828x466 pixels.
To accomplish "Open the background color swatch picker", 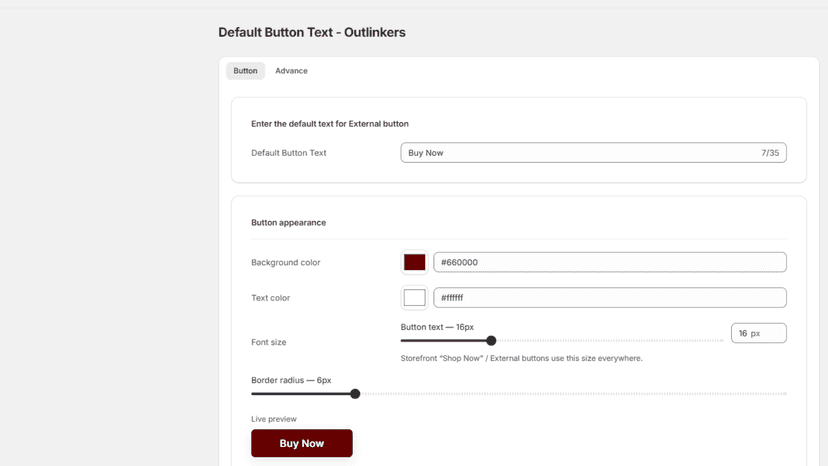I will pyautogui.click(x=415, y=262).
